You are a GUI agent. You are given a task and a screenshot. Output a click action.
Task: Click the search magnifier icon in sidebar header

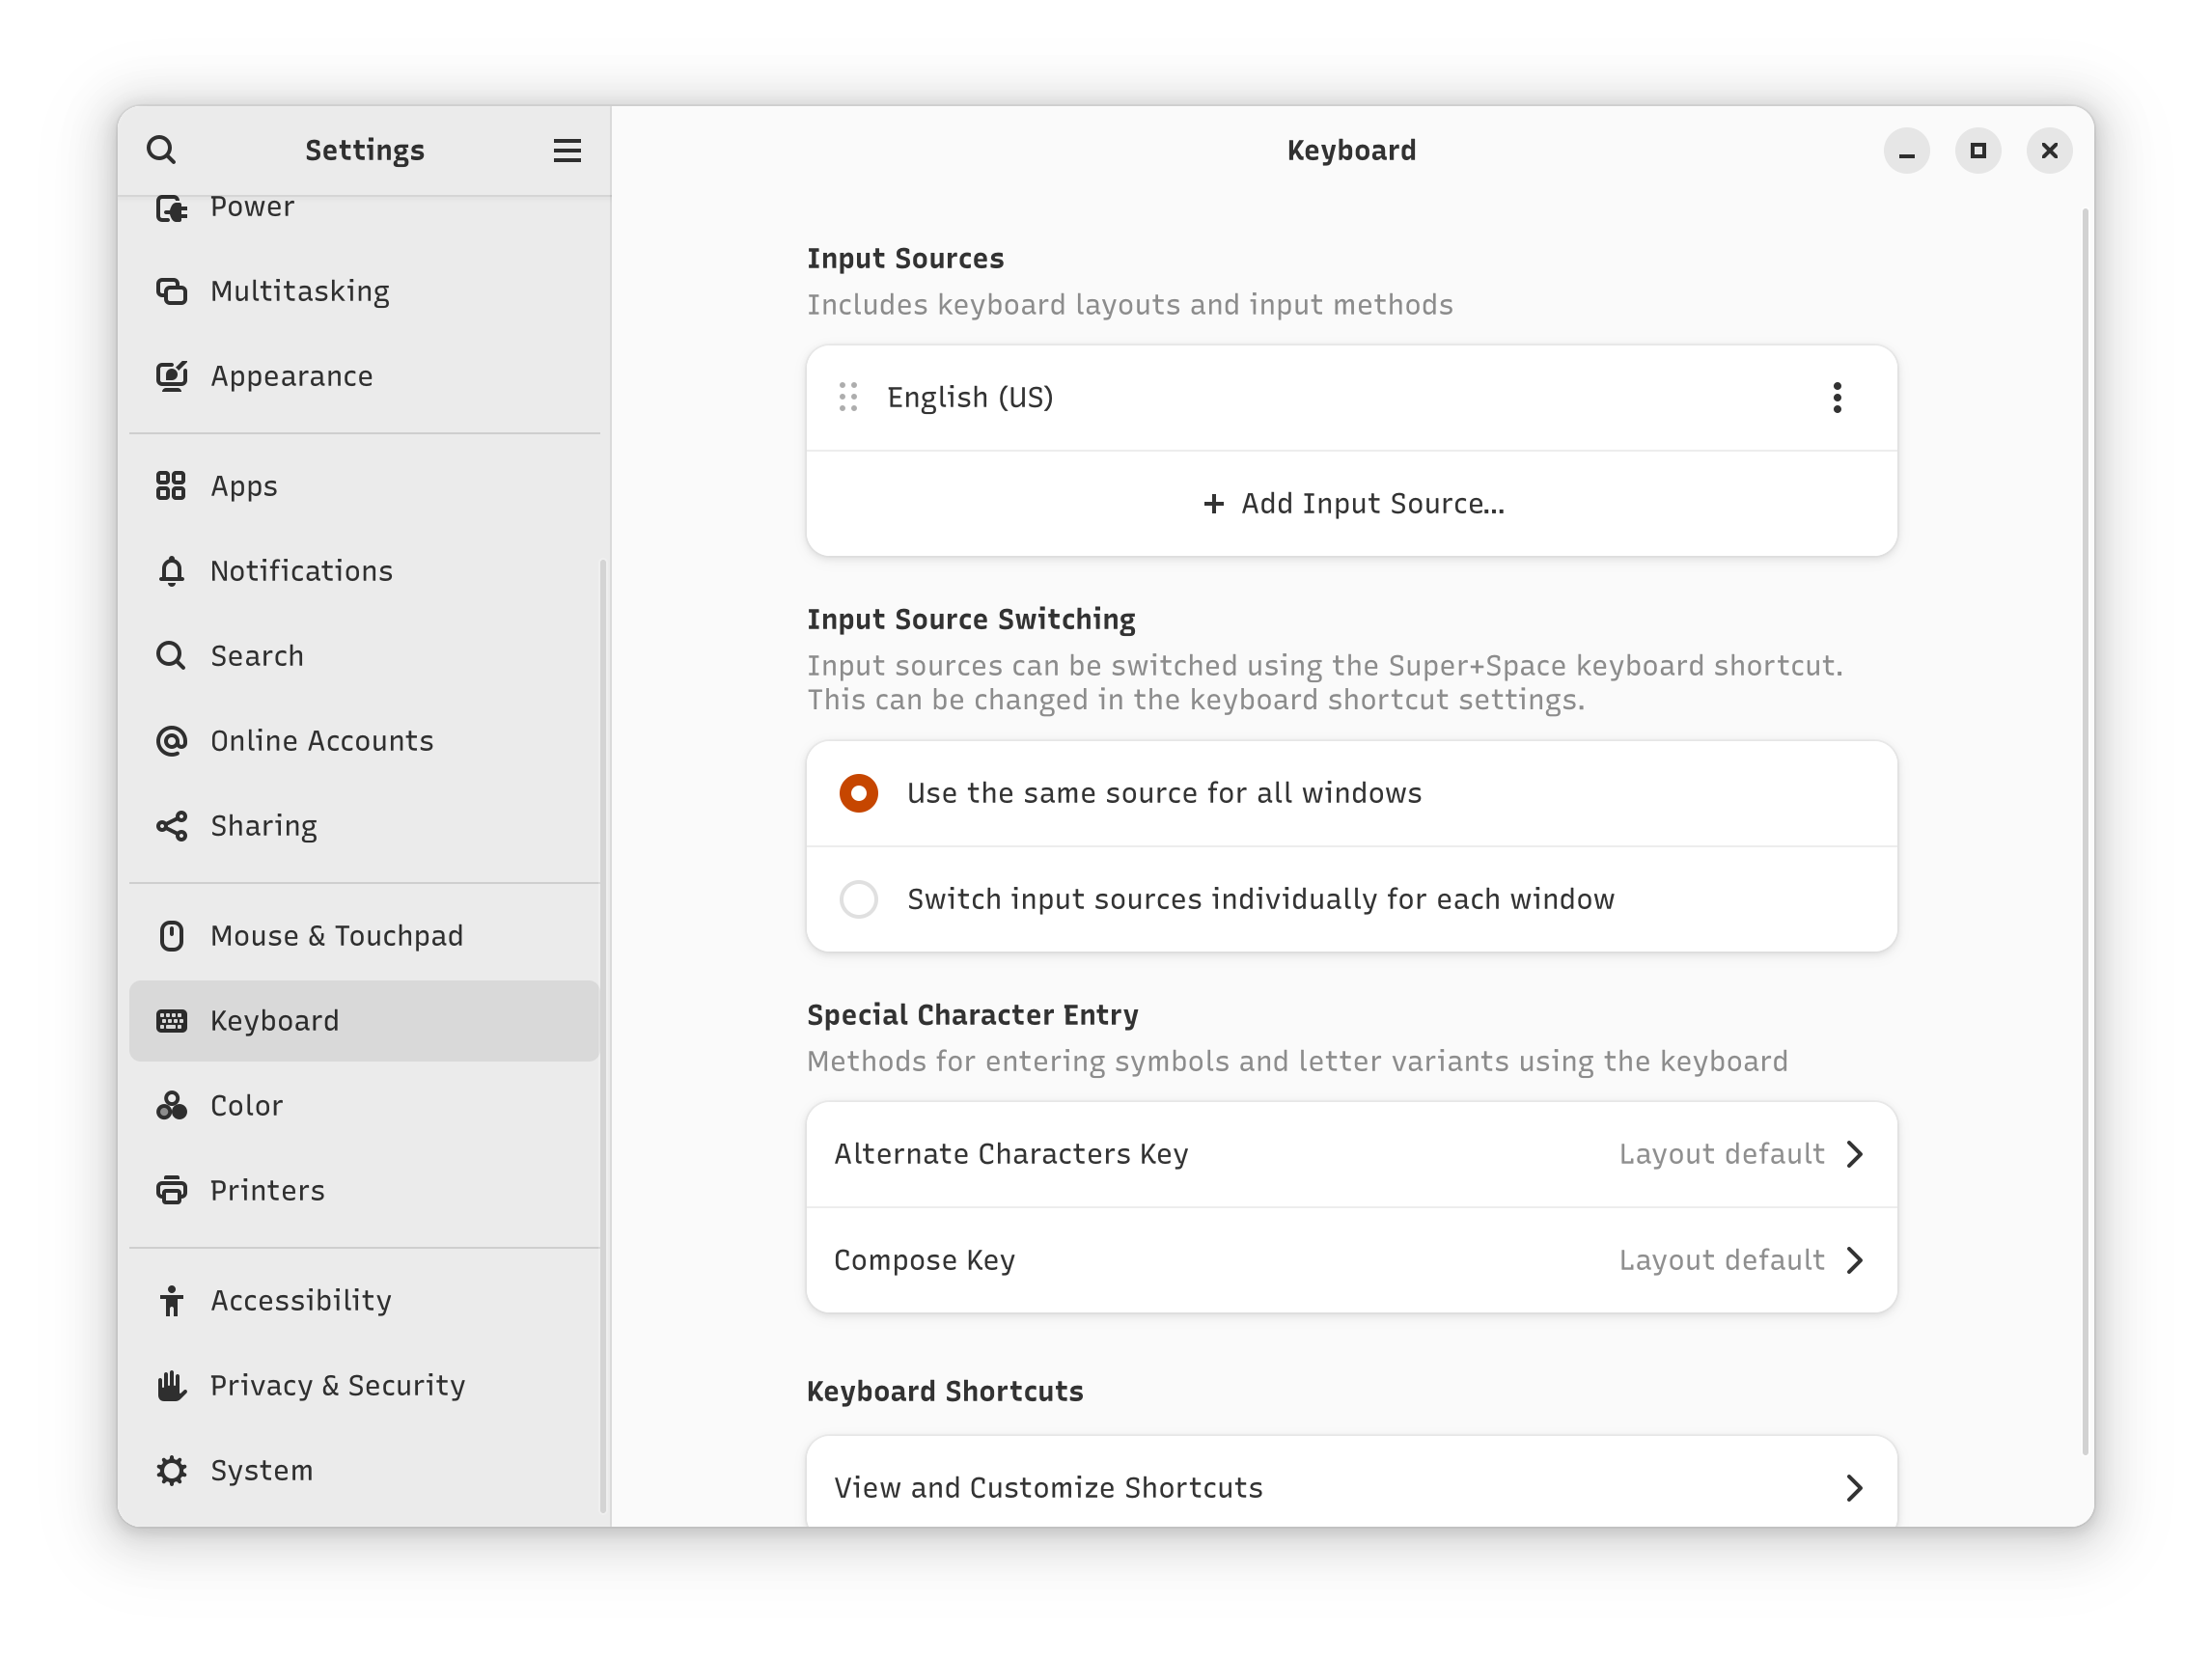pos(161,150)
